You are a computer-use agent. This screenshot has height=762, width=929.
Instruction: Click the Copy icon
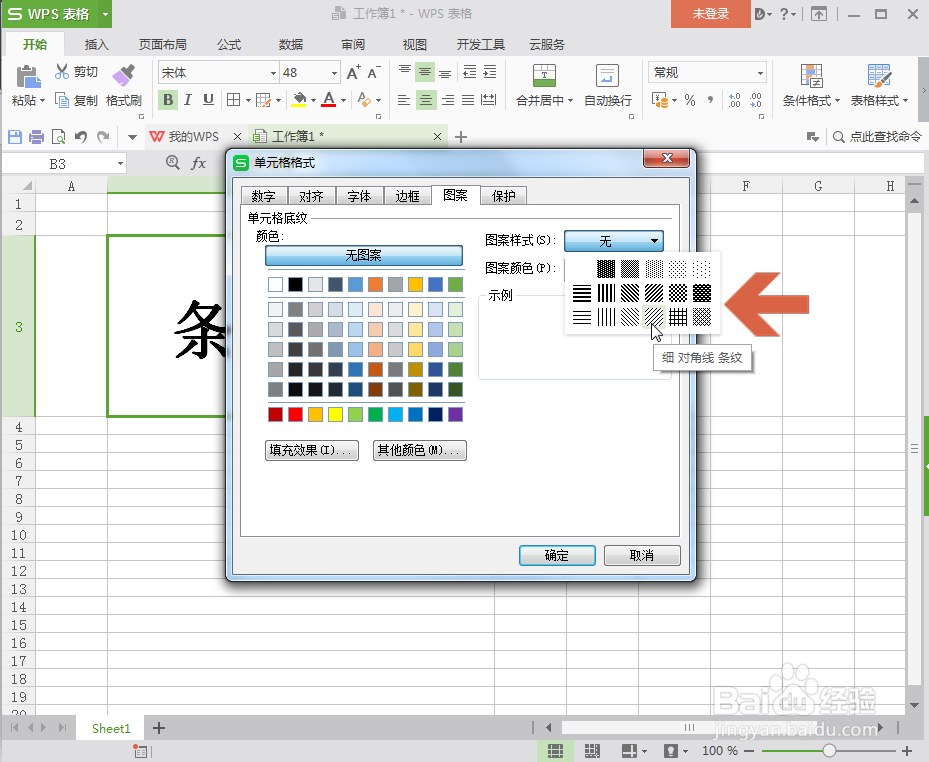coord(62,100)
